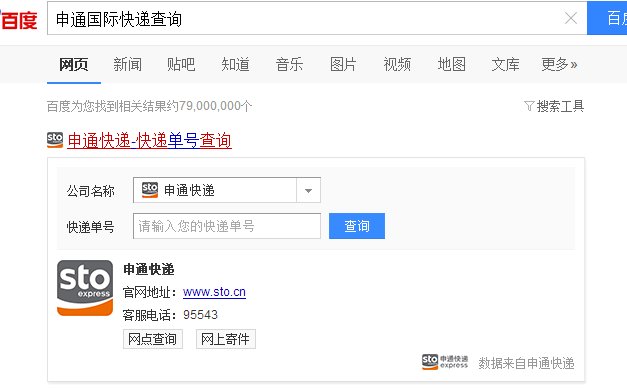Click the blue 查询 button
The height and width of the screenshot is (388, 627).
[357, 226]
